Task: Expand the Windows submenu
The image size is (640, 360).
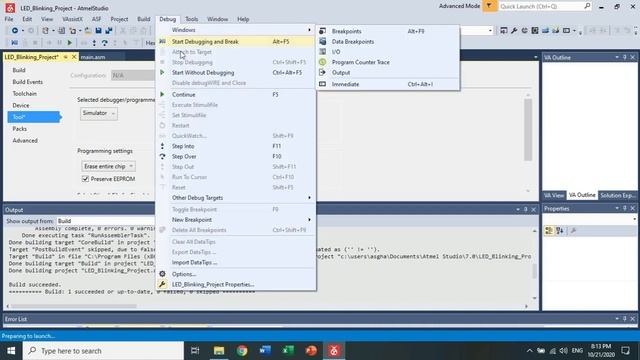Action: pos(236,30)
